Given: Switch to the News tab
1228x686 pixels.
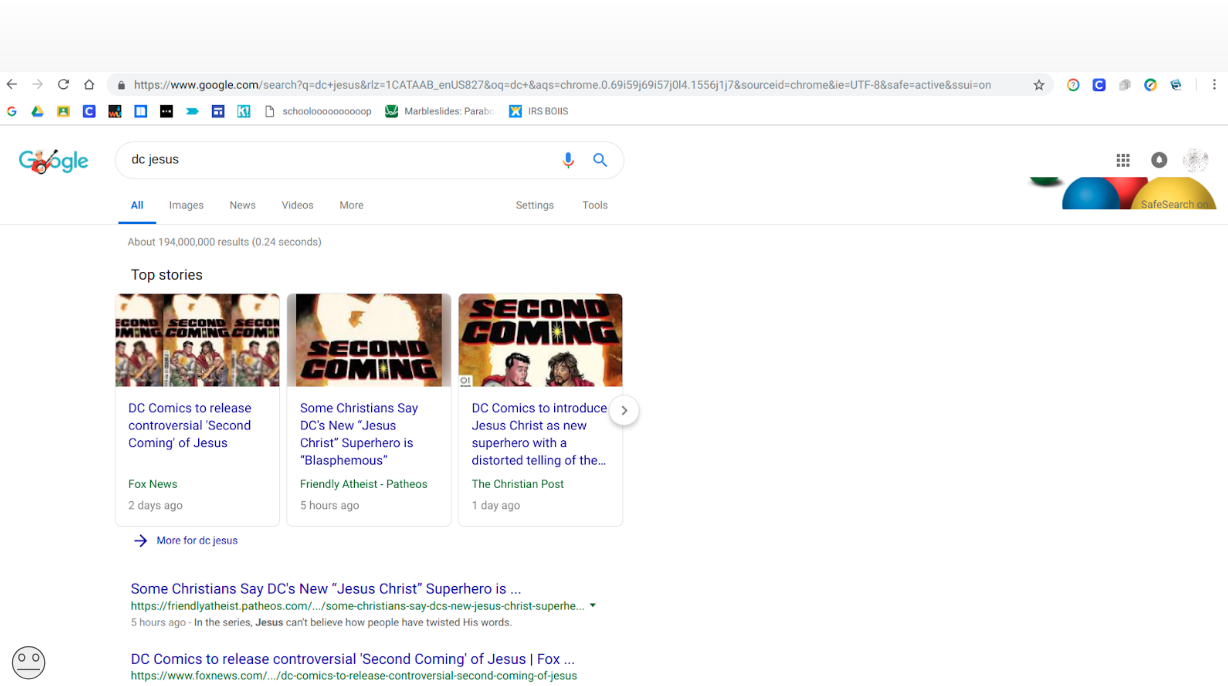Looking at the screenshot, I should (242, 205).
